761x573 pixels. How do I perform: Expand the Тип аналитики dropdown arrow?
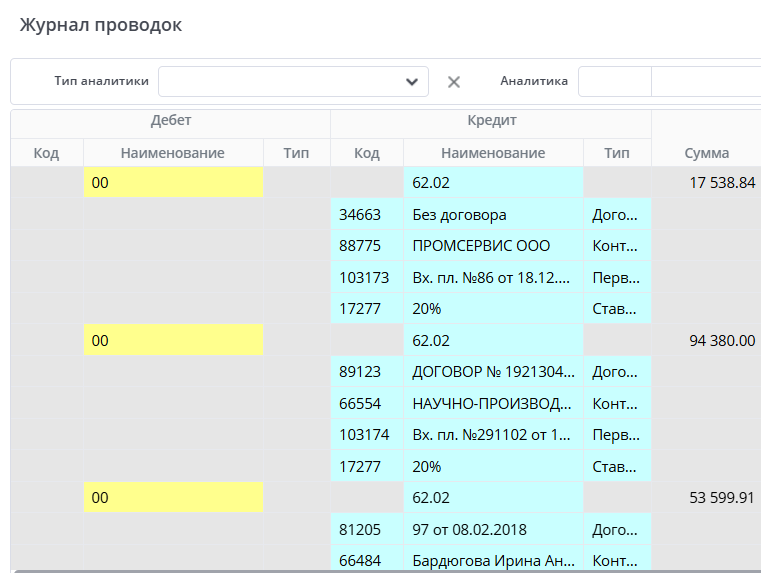[411, 82]
